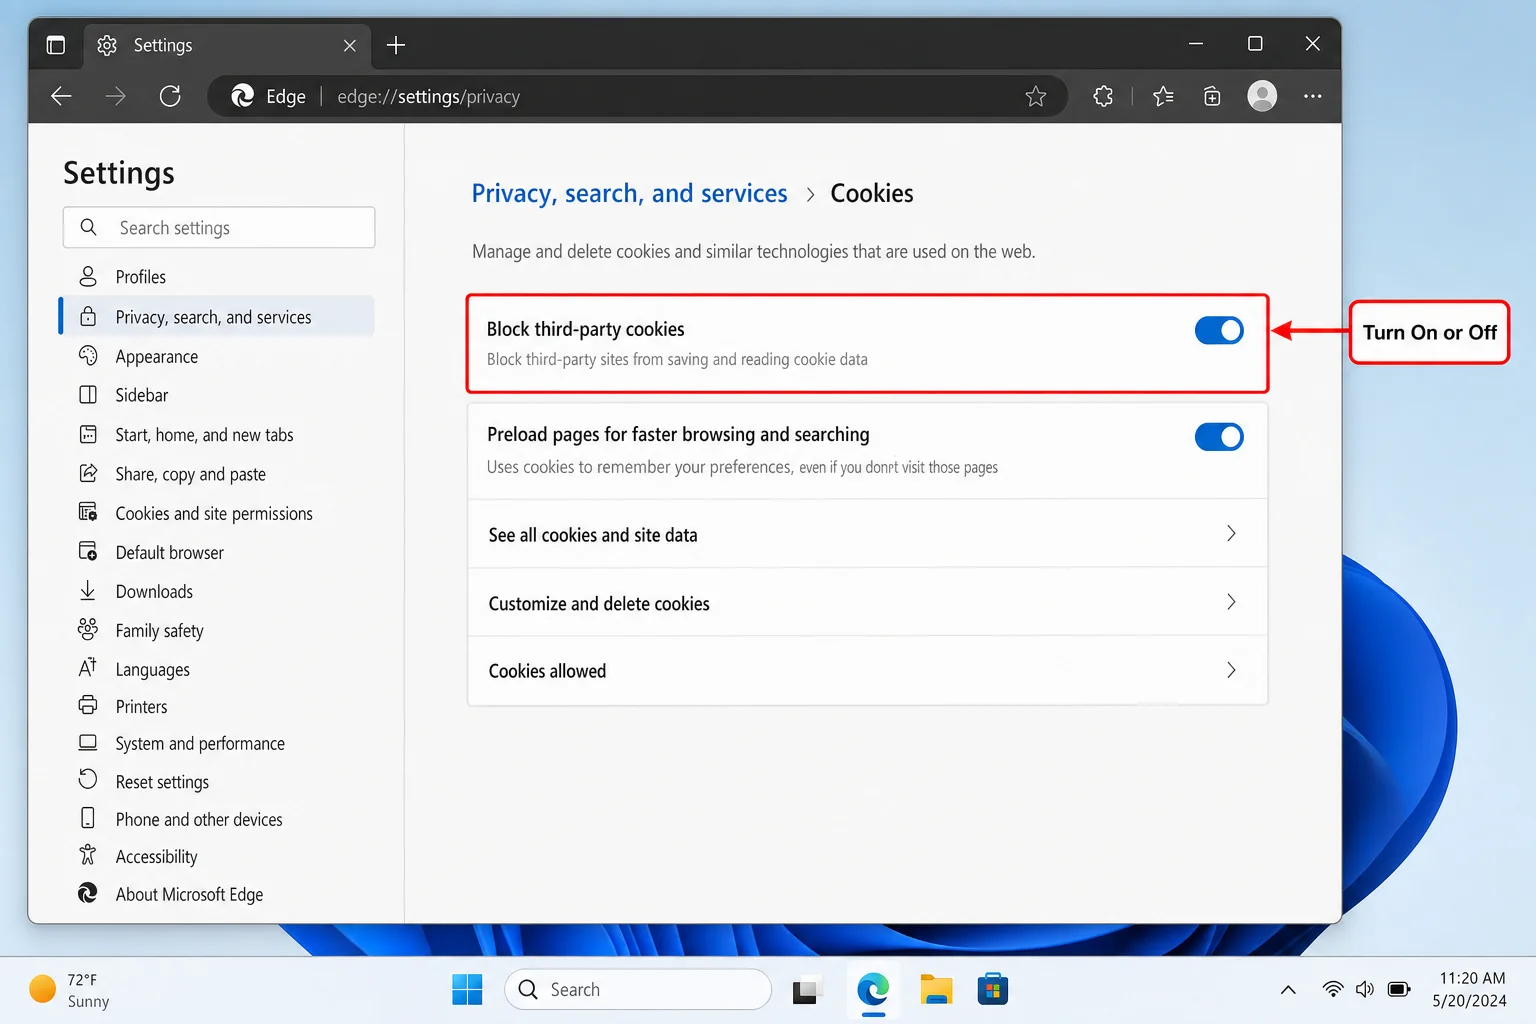
Task: Open Settings and more ellipsis menu
Action: click(x=1313, y=96)
